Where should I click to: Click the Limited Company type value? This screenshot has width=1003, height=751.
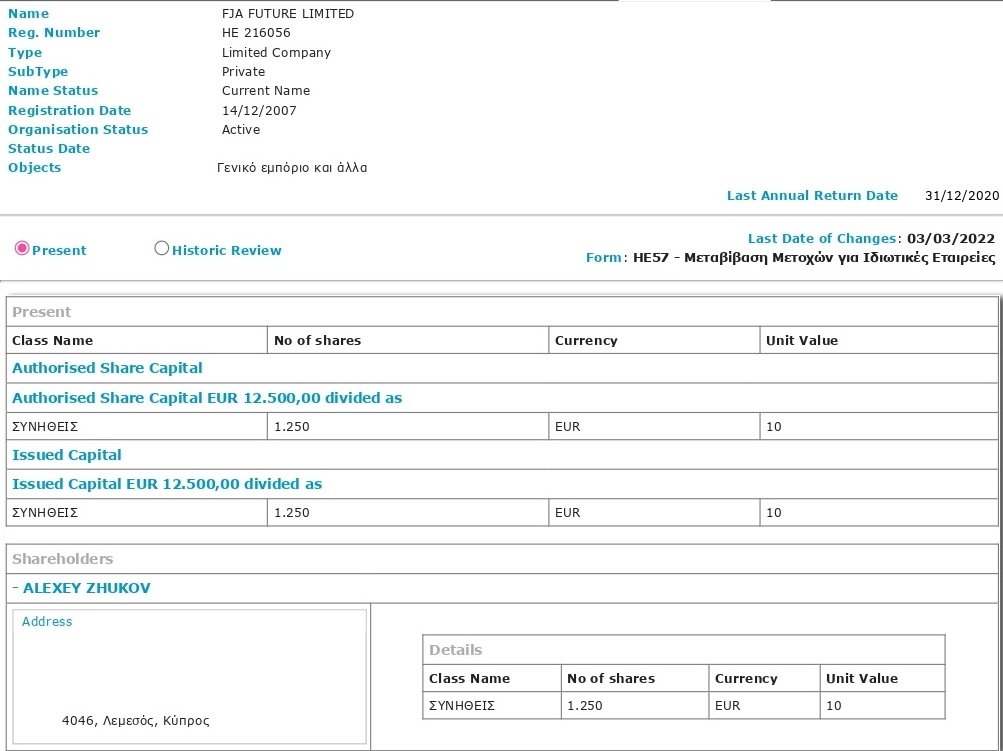click(276, 52)
